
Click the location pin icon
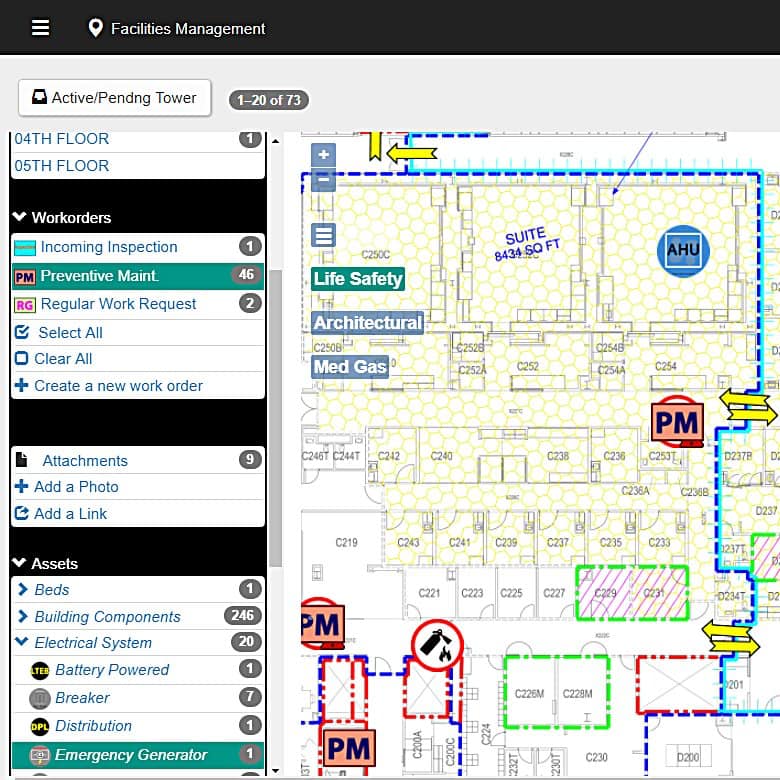[x=95, y=28]
